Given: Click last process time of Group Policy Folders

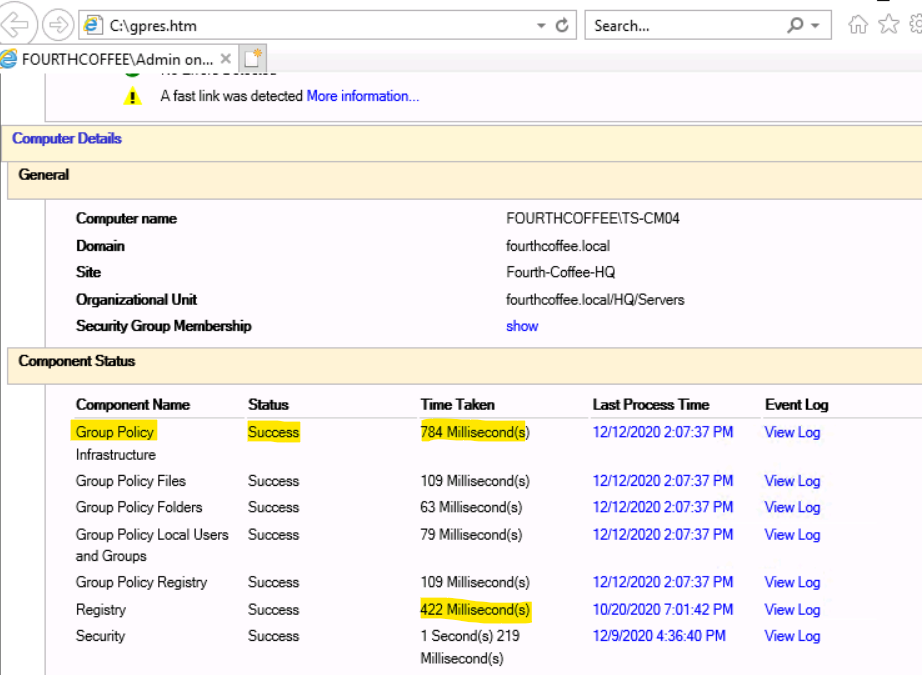Looking at the screenshot, I should 663,507.
